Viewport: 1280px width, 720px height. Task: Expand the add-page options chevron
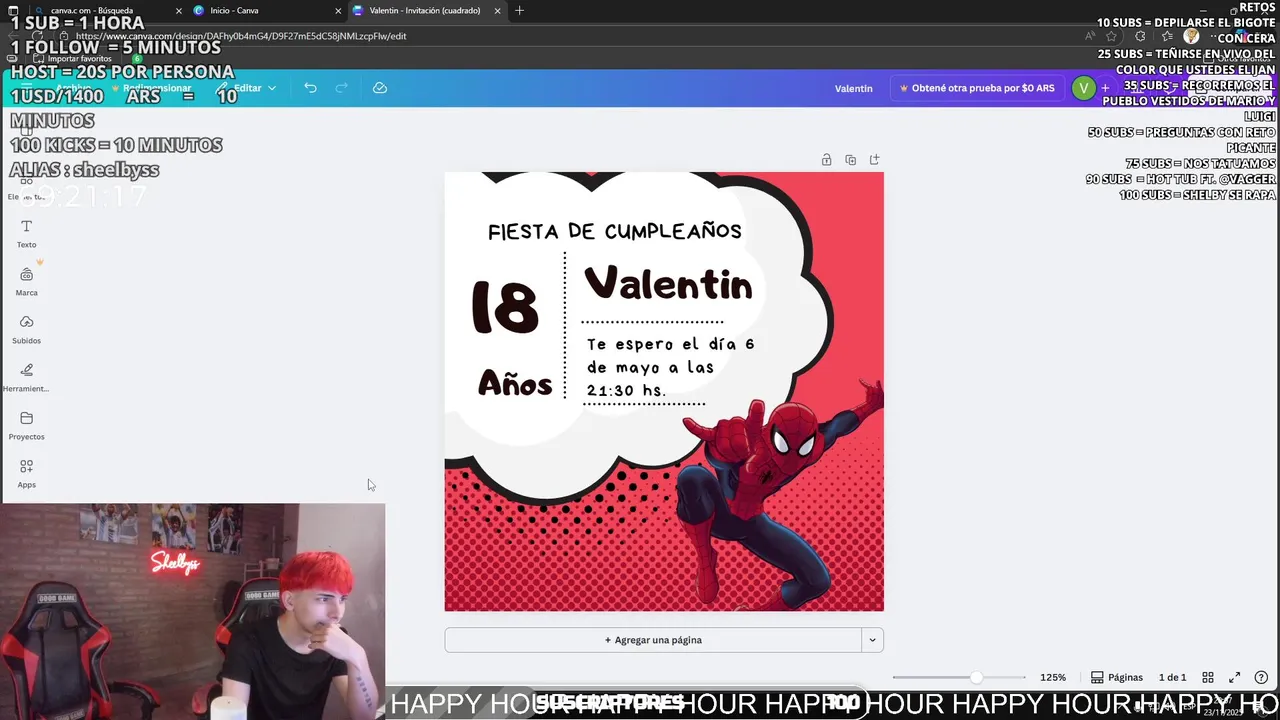pyautogui.click(x=873, y=640)
